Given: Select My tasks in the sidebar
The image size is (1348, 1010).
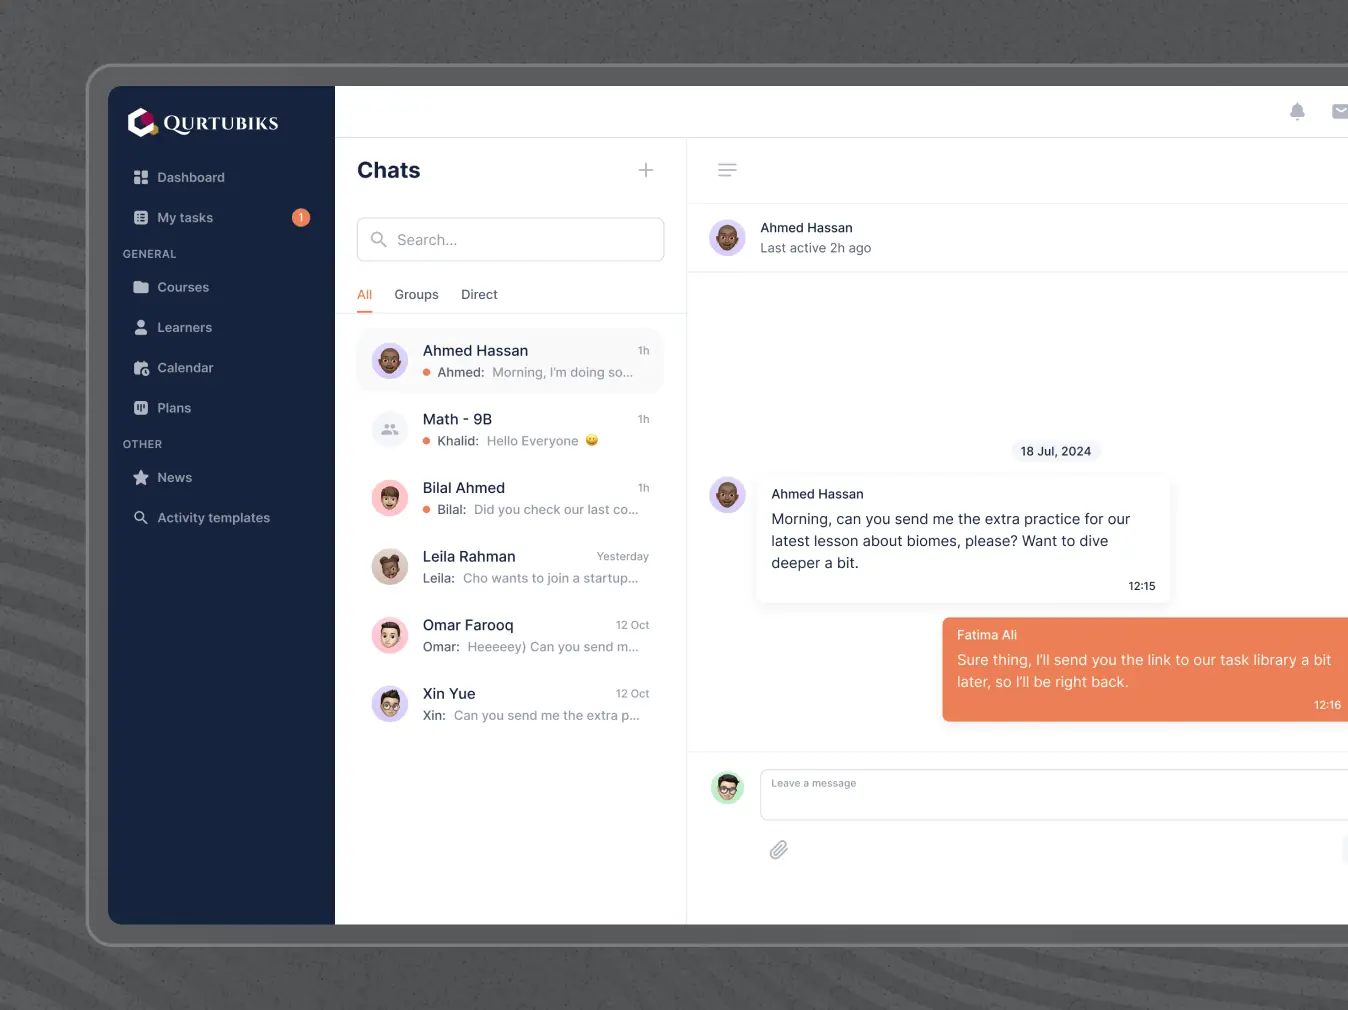Looking at the screenshot, I should (185, 217).
